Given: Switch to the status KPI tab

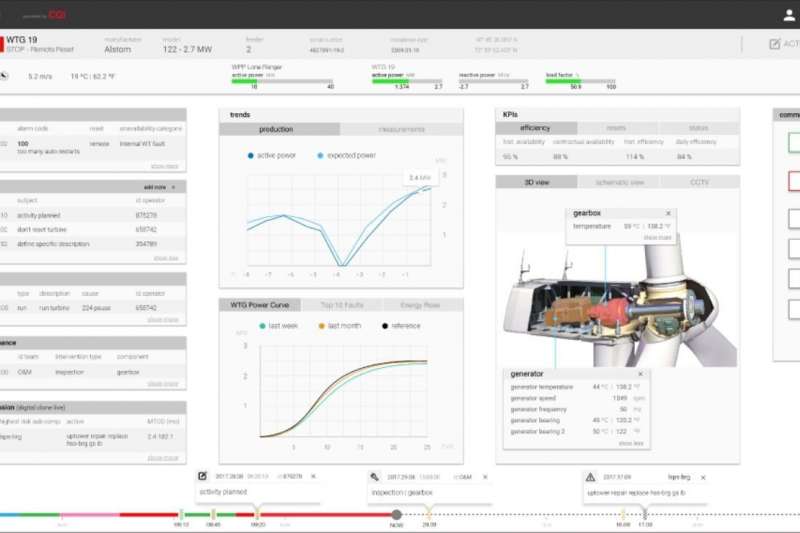Looking at the screenshot, I should tap(698, 128).
